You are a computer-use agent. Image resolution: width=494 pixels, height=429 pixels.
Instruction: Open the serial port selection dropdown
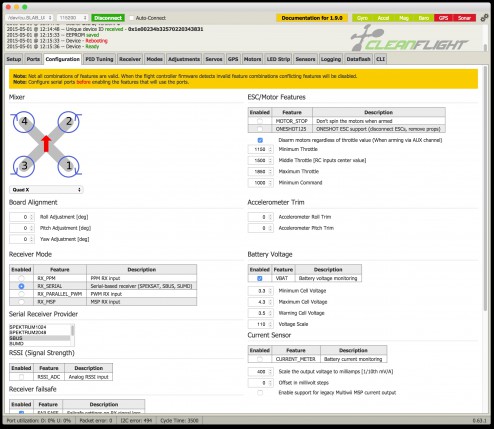click(x=29, y=18)
